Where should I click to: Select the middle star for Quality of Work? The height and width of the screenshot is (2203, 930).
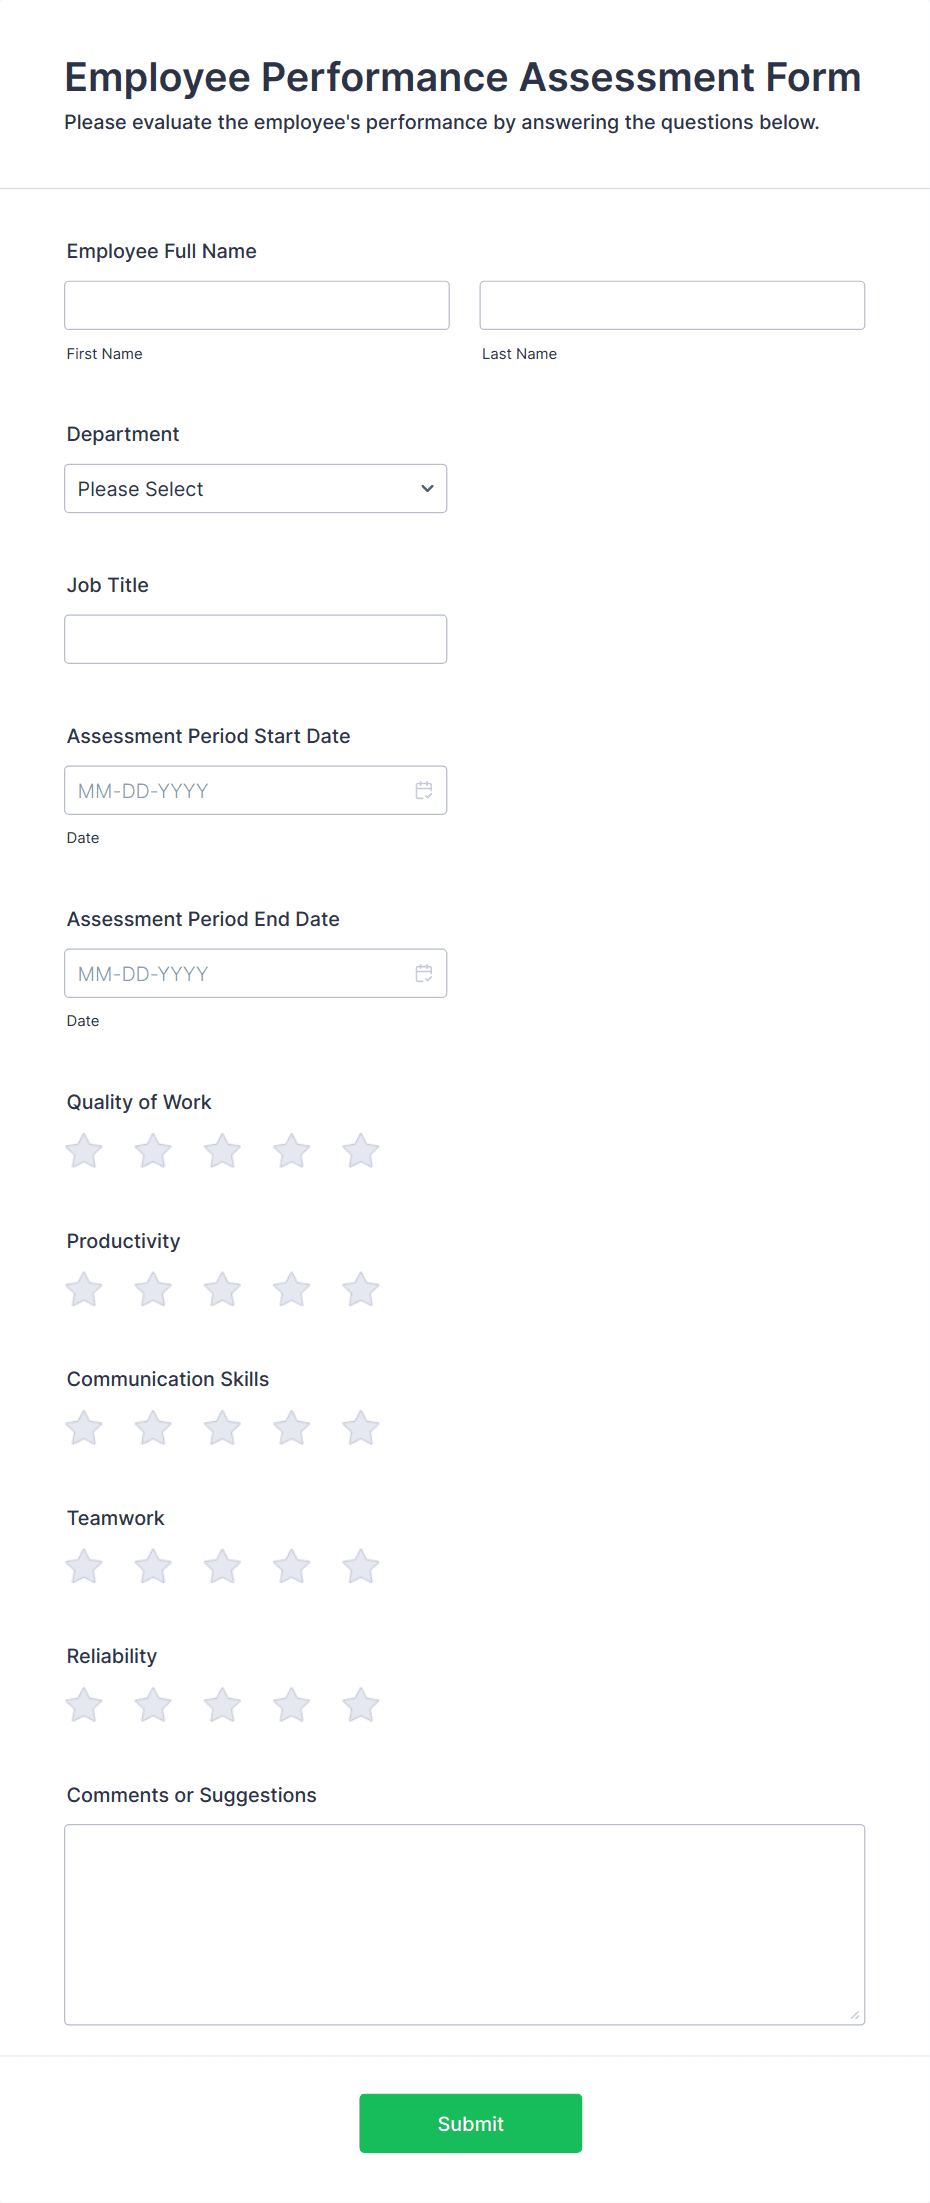pyautogui.click(x=221, y=1150)
